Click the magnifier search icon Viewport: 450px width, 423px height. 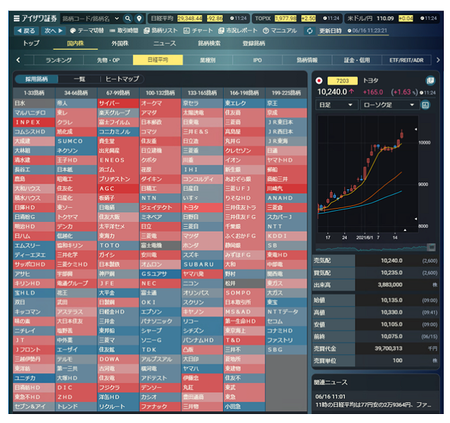point(128,18)
